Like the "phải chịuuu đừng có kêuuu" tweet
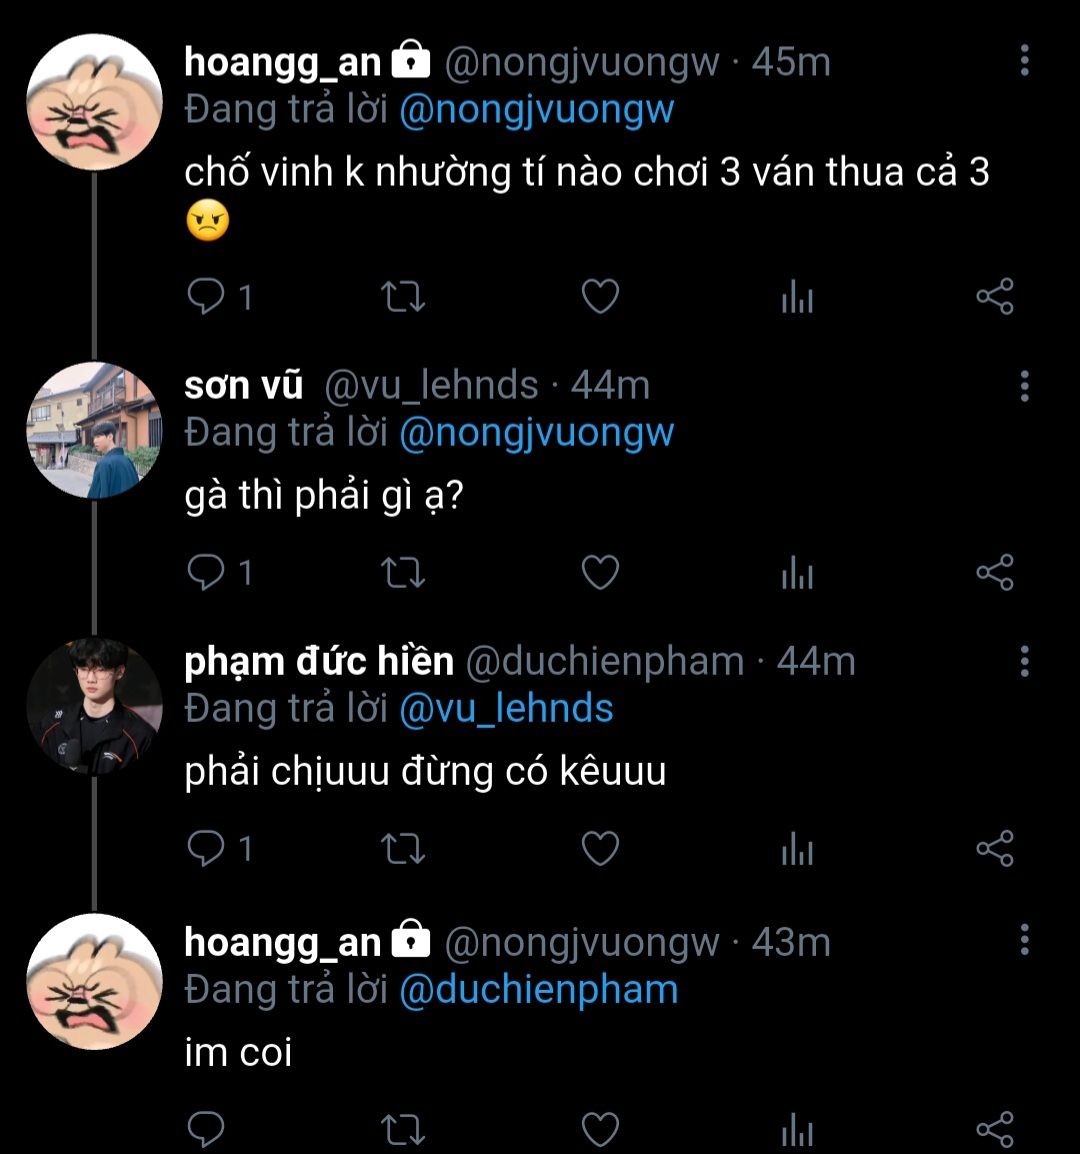The image size is (1080, 1154). tap(600, 849)
